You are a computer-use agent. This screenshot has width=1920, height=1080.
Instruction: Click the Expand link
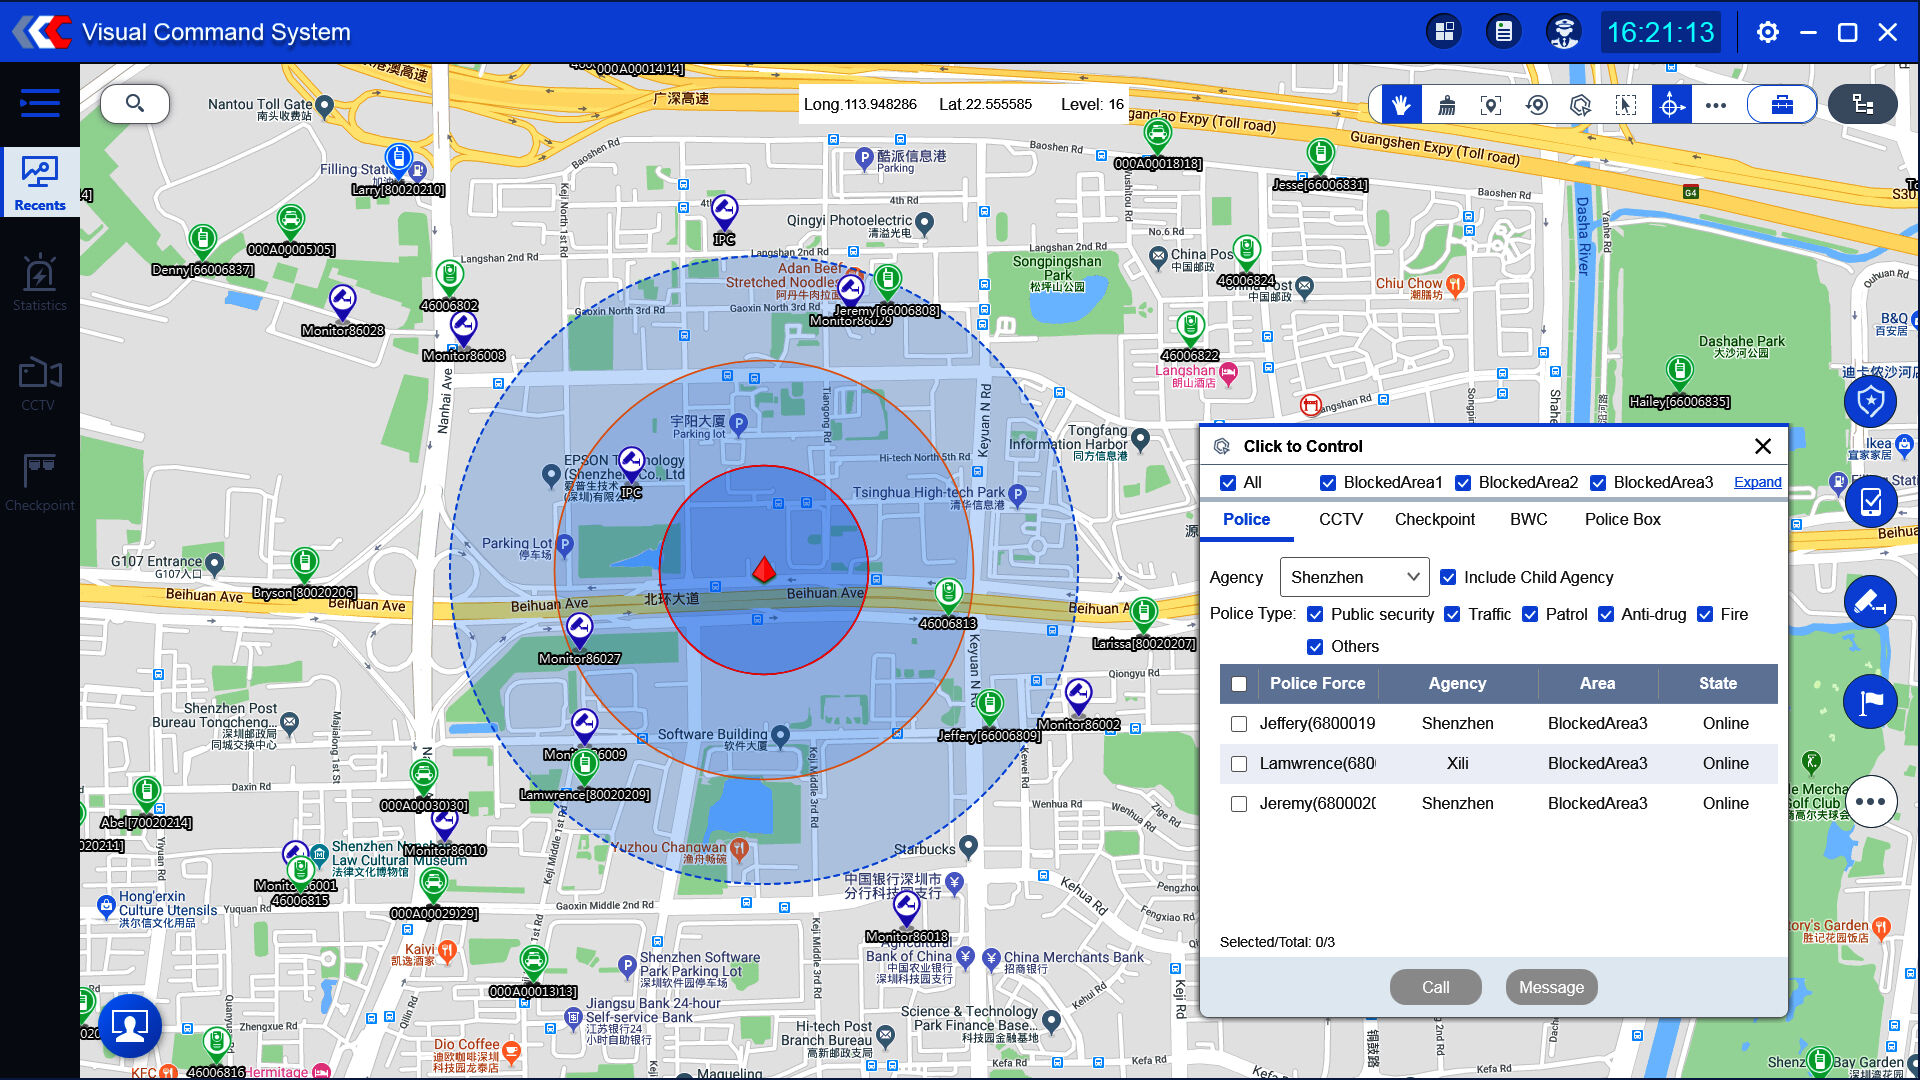pyautogui.click(x=1757, y=482)
